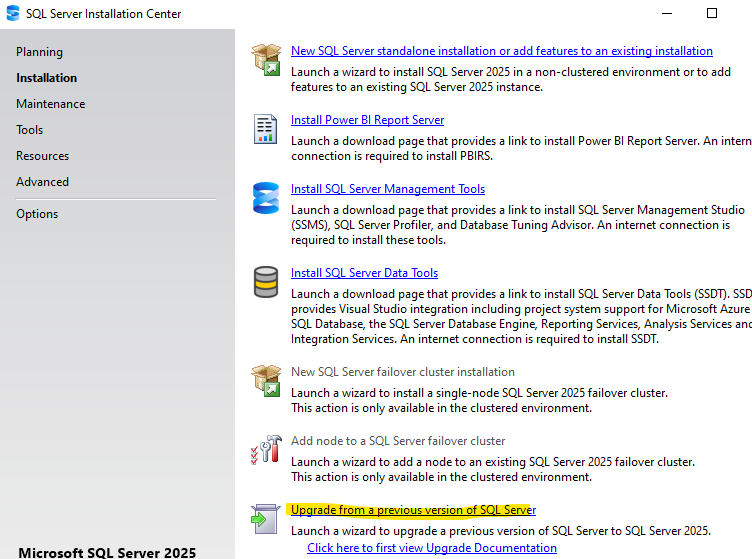Open Install SQL Server Data Tools link

(x=364, y=273)
